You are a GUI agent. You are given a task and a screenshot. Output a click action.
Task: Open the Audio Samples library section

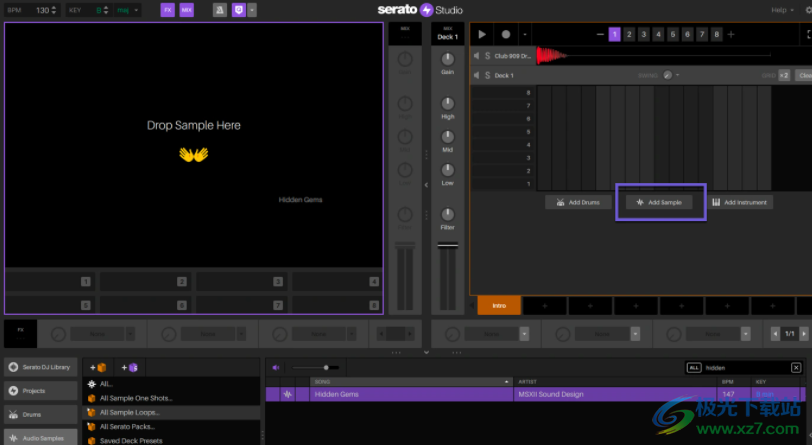(x=41, y=438)
